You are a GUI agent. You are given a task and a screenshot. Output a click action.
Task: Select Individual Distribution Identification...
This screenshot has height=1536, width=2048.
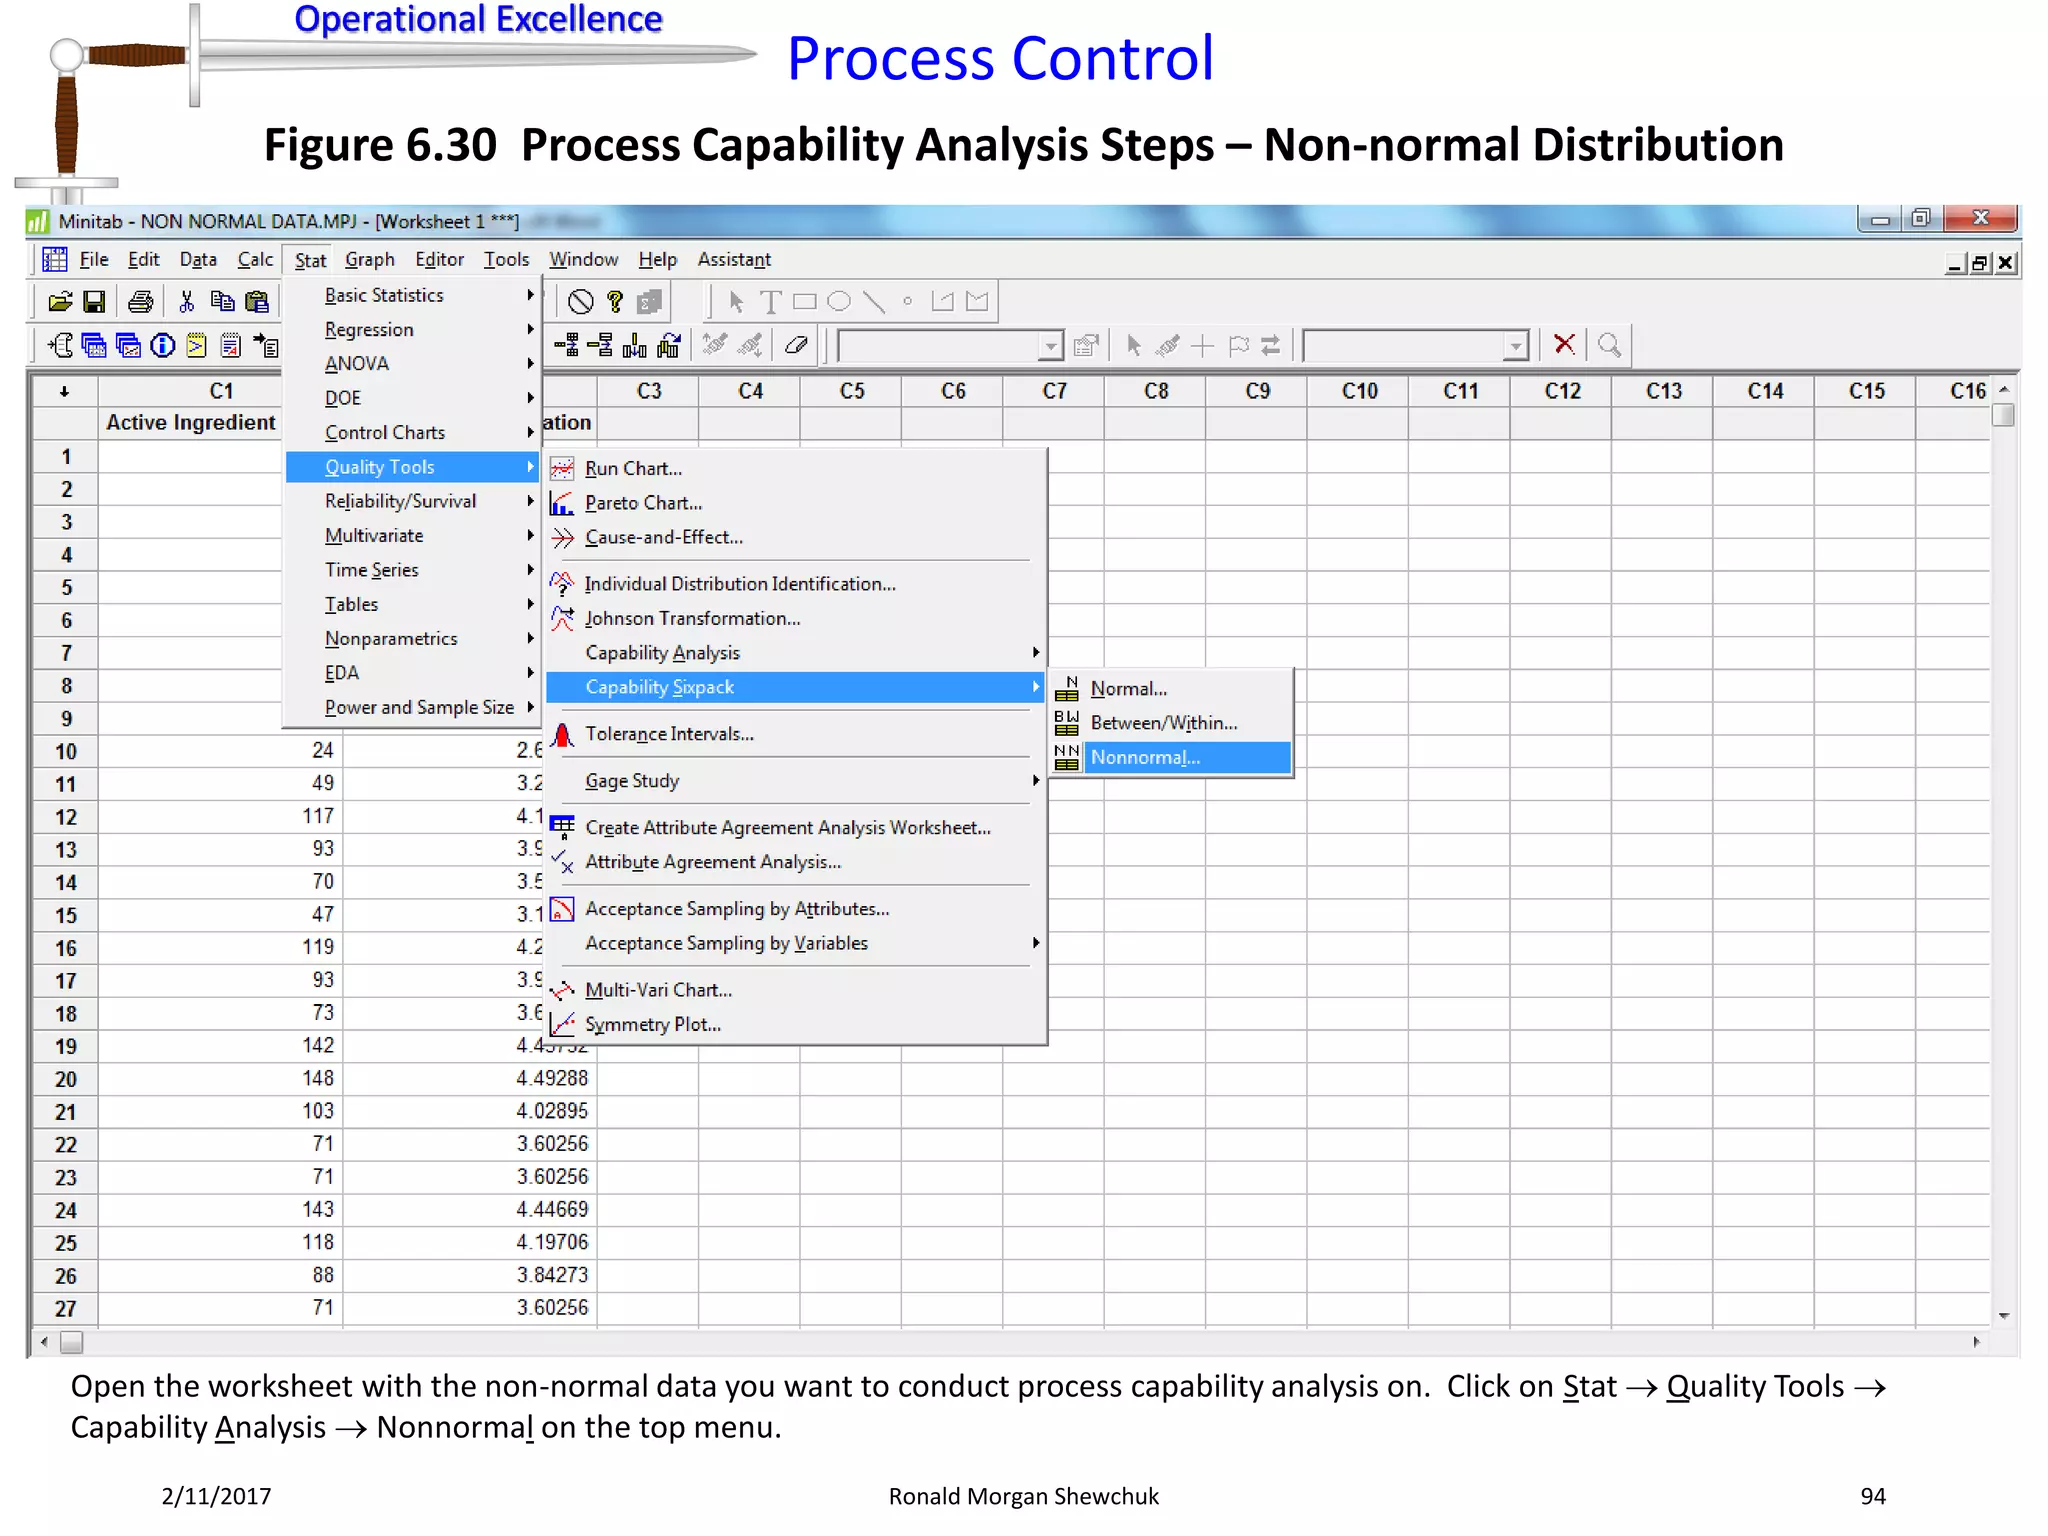795,584
